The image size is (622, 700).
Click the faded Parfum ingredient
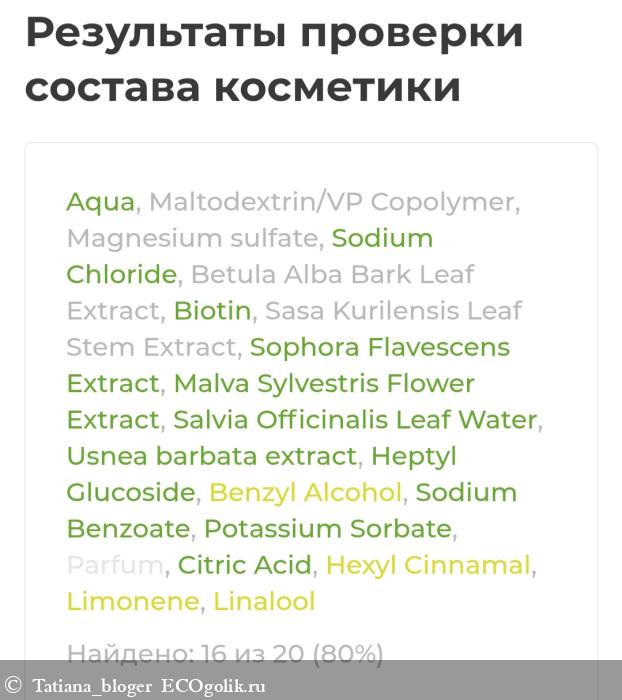115,565
